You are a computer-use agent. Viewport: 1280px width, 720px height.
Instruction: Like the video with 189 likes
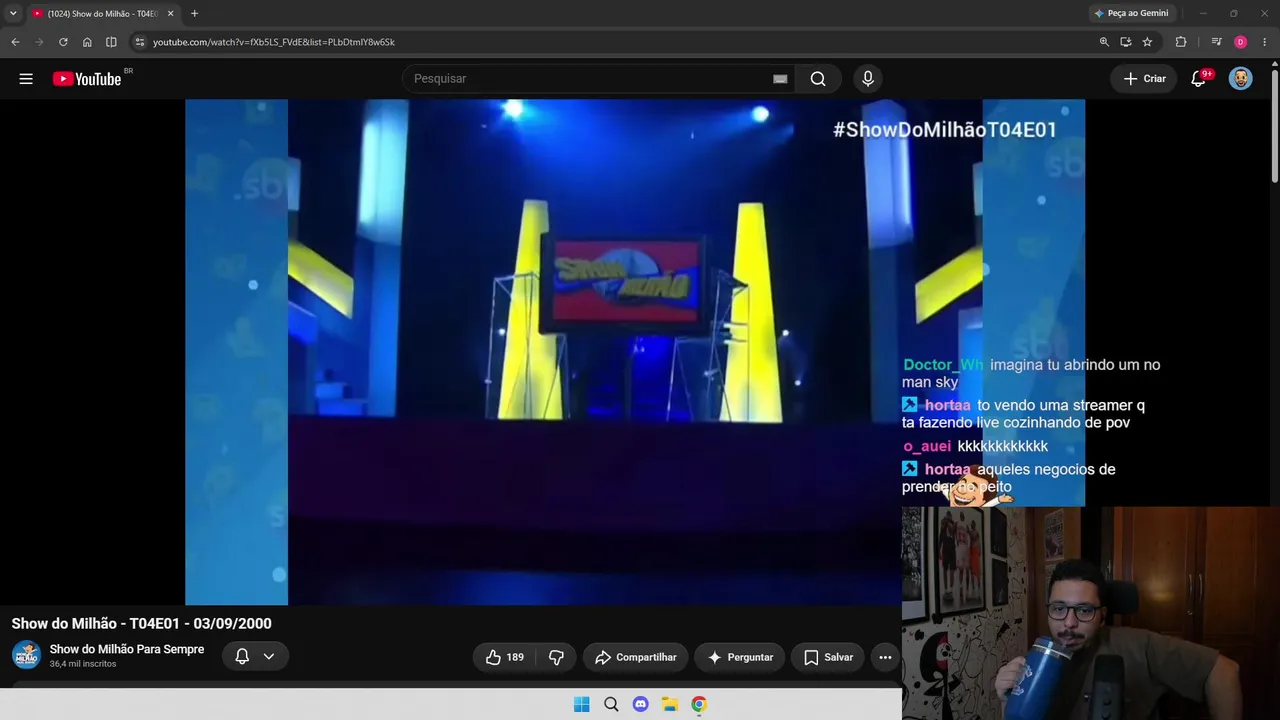(x=505, y=657)
